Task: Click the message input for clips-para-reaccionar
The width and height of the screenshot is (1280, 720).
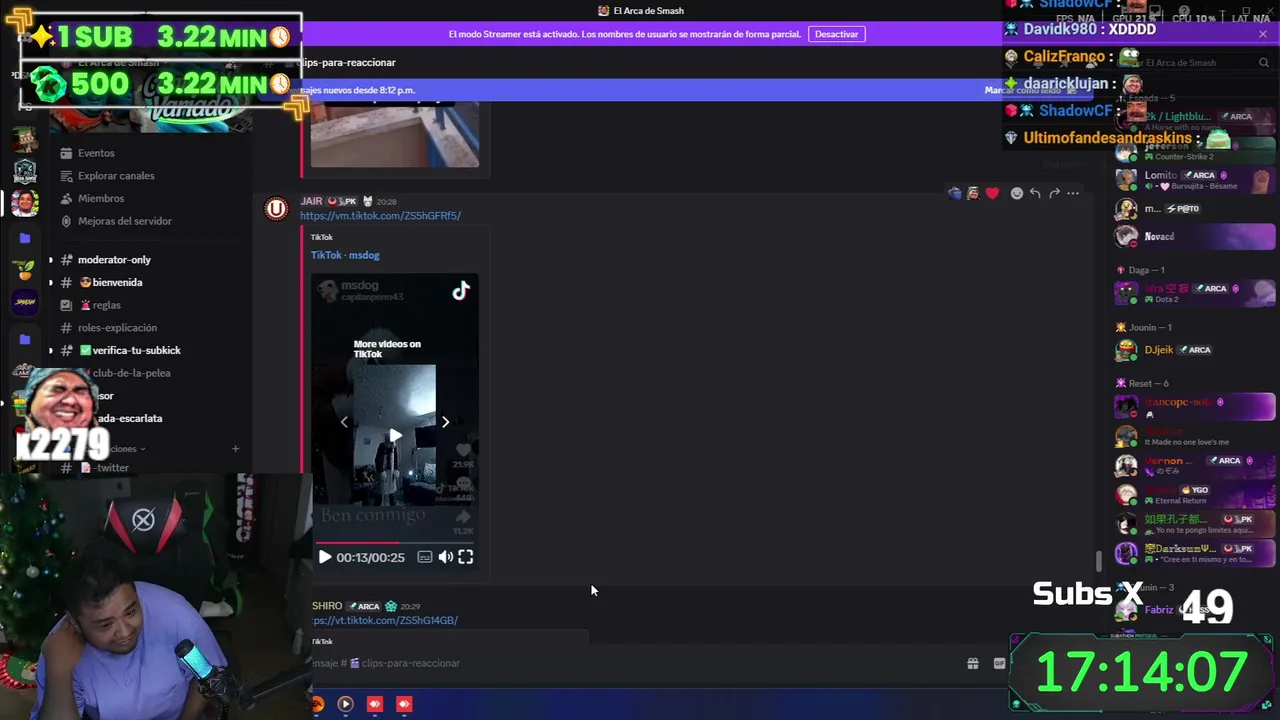Action: [x=630, y=663]
